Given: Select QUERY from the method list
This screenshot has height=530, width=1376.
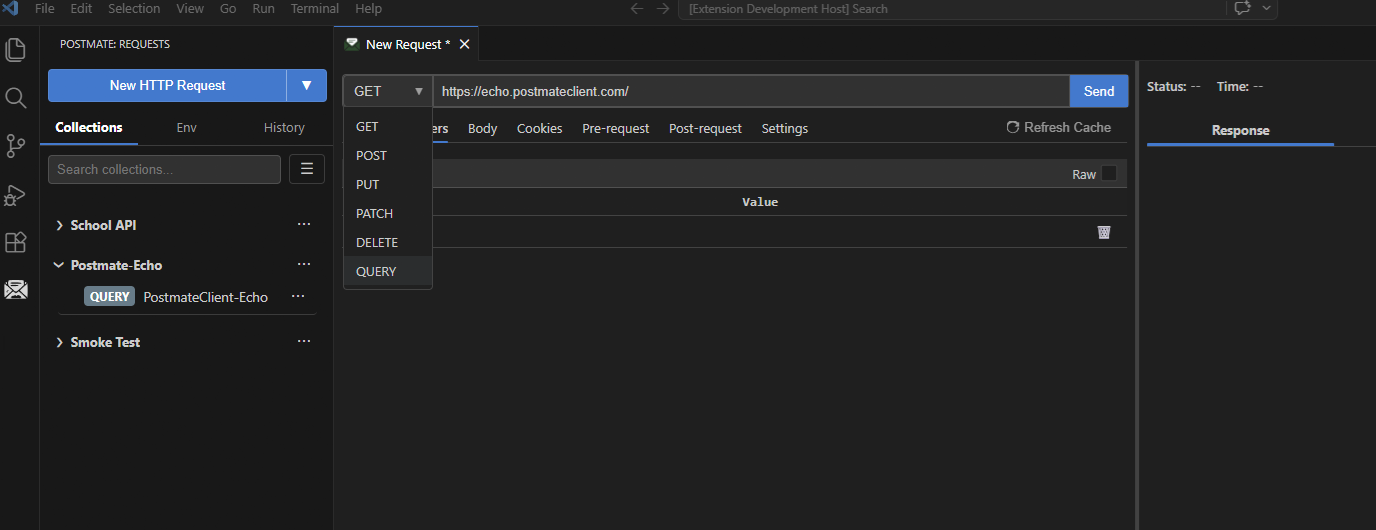Looking at the screenshot, I should pos(388,272).
